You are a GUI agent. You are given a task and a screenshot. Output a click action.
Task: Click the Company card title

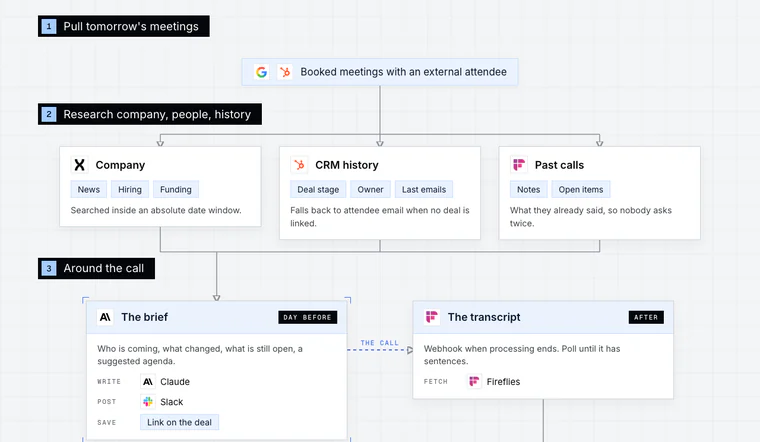point(120,165)
